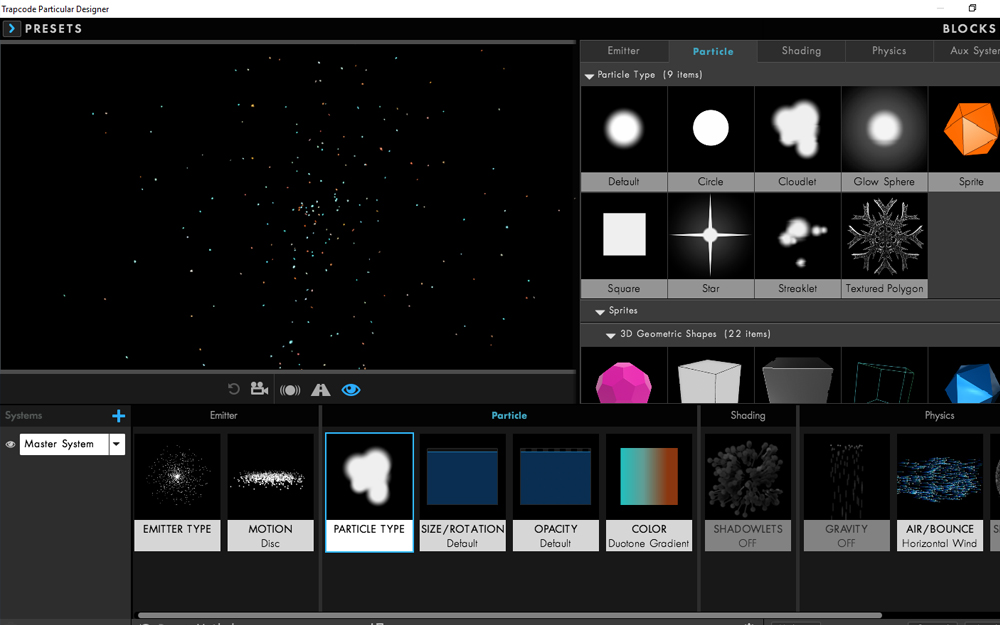This screenshot has width=1000, height=625.
Task: Select the Particle tab in Blocks
Action: click(713, 52)
